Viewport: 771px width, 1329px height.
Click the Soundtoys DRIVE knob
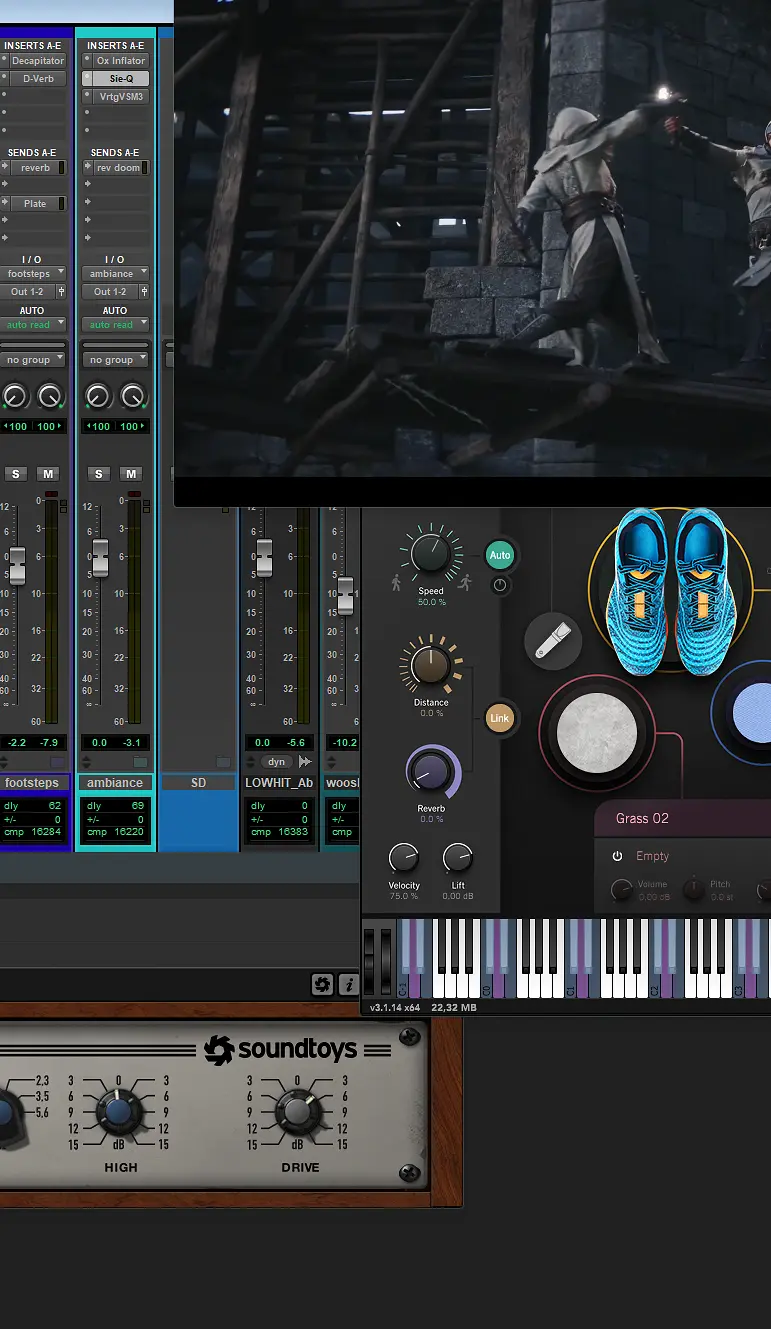[297, 1112]
